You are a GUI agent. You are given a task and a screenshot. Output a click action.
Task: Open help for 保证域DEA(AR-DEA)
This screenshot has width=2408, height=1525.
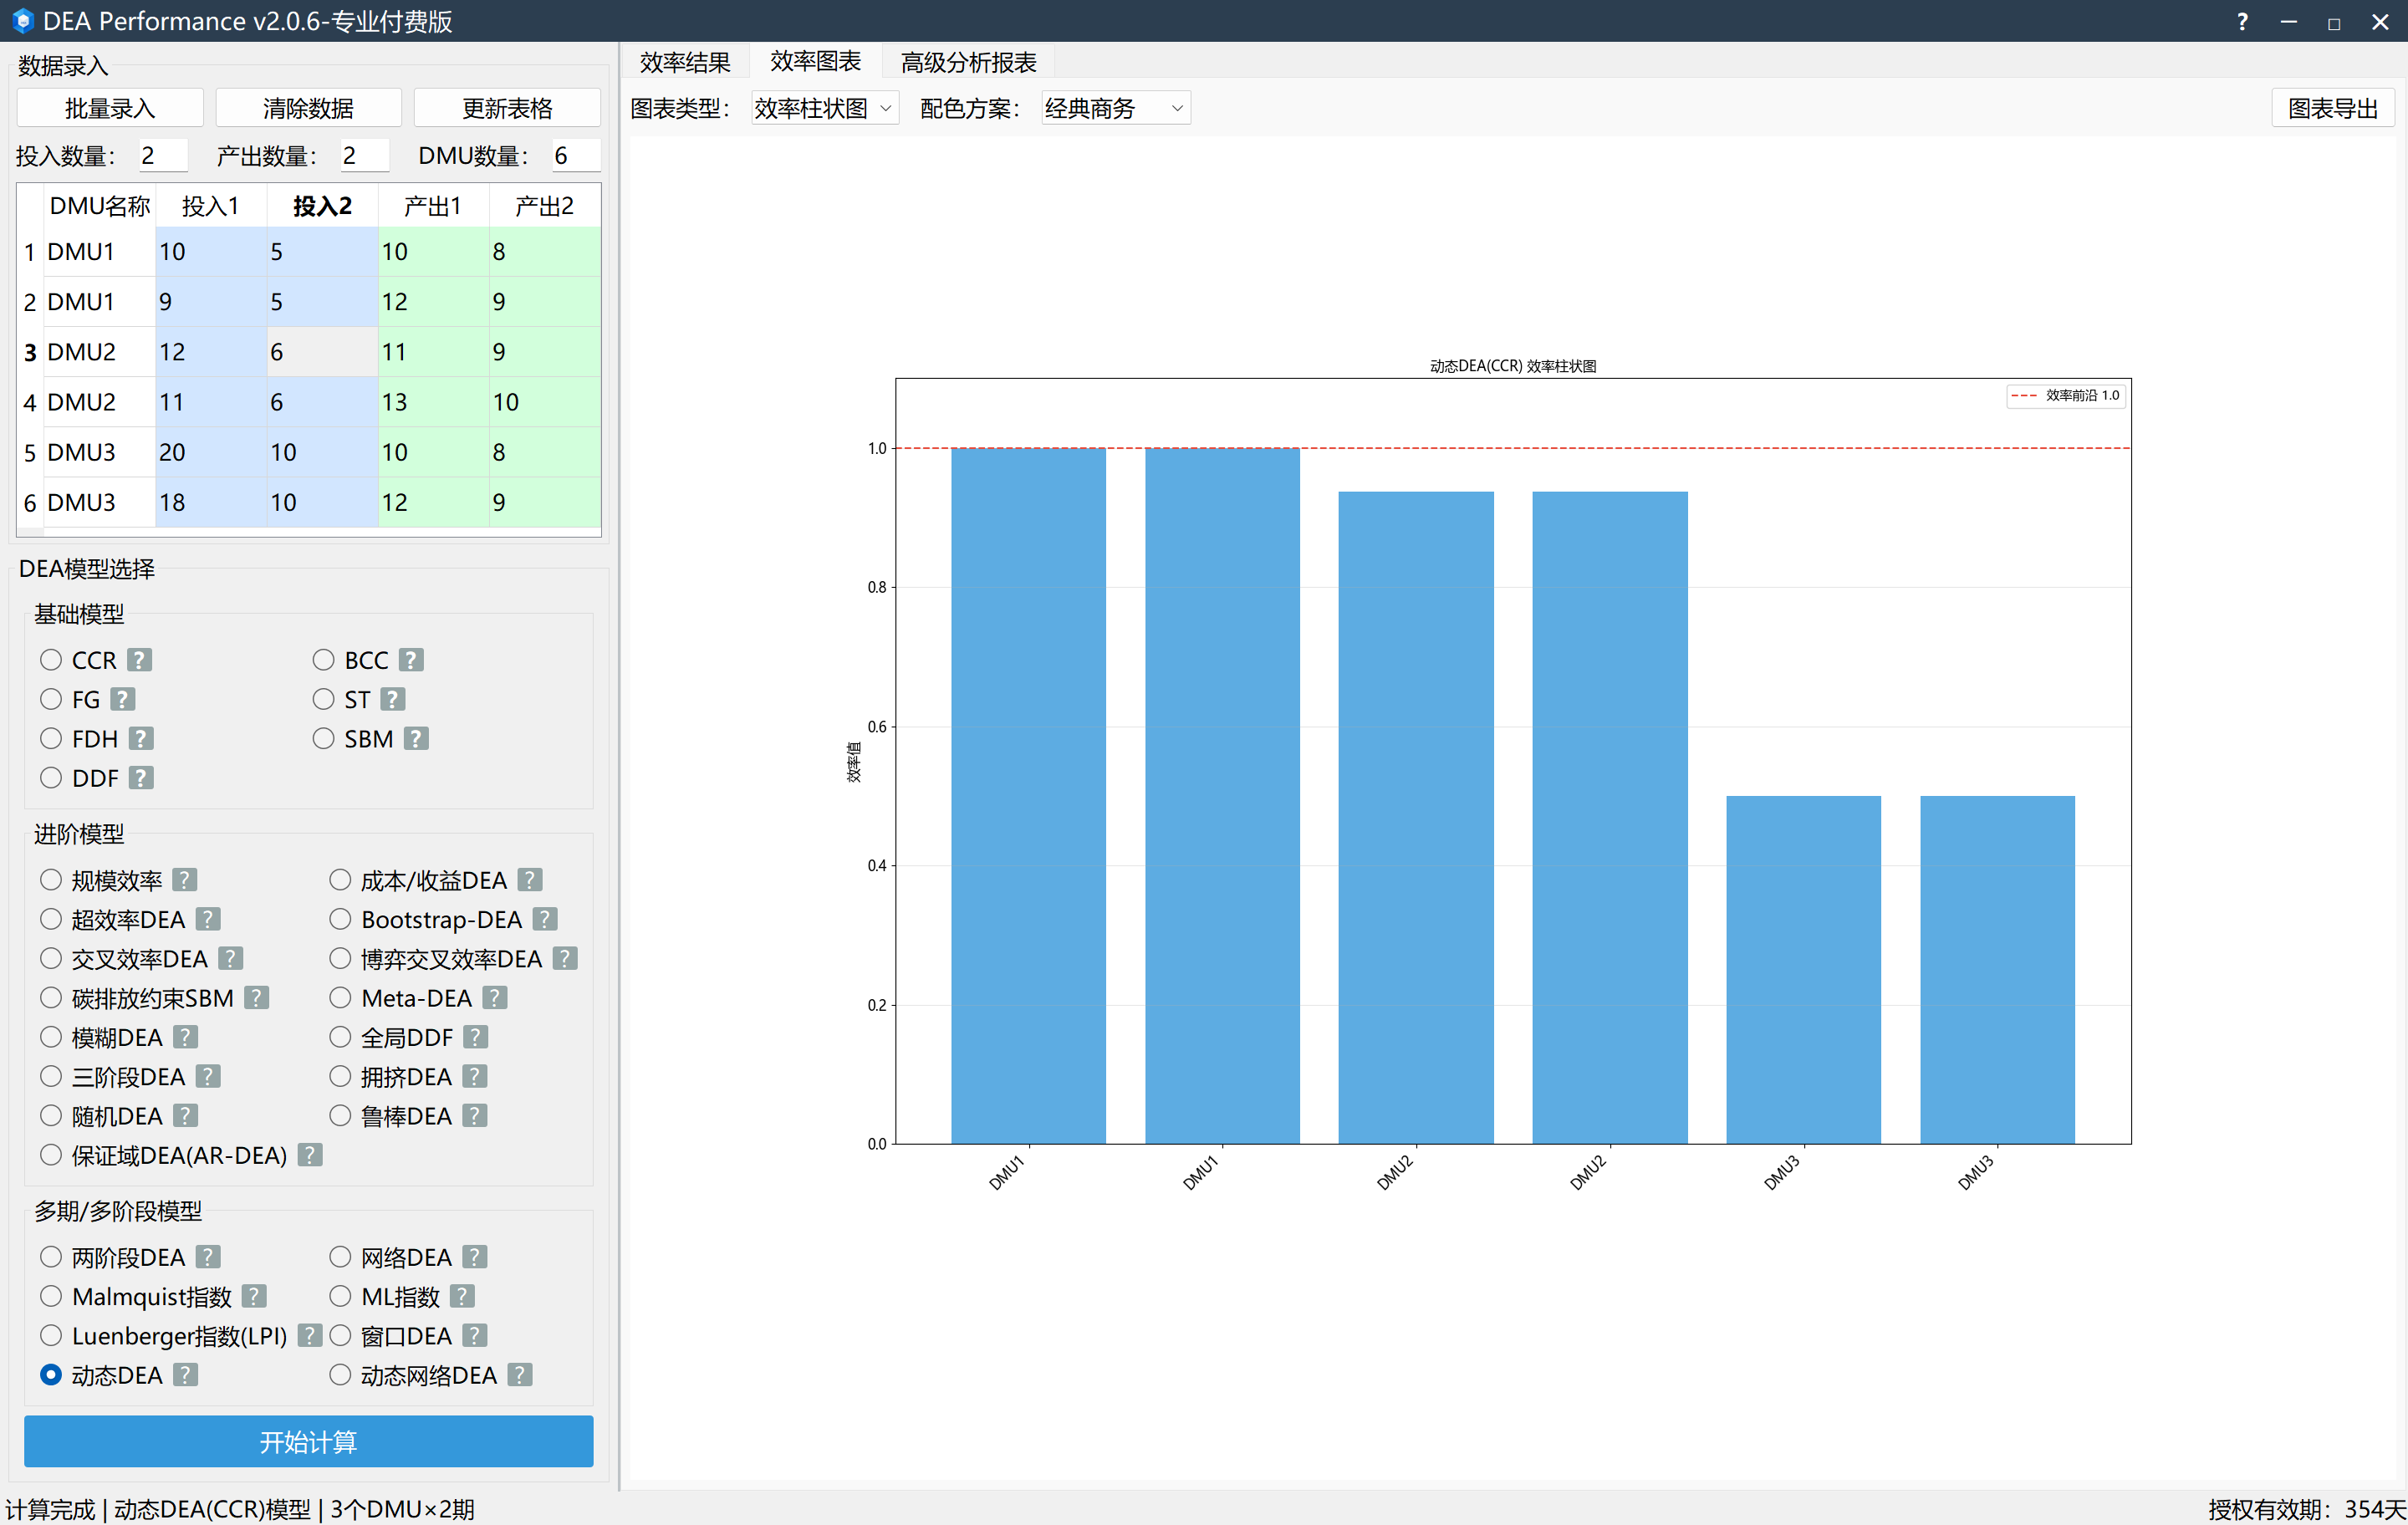tap(310, 1155)
